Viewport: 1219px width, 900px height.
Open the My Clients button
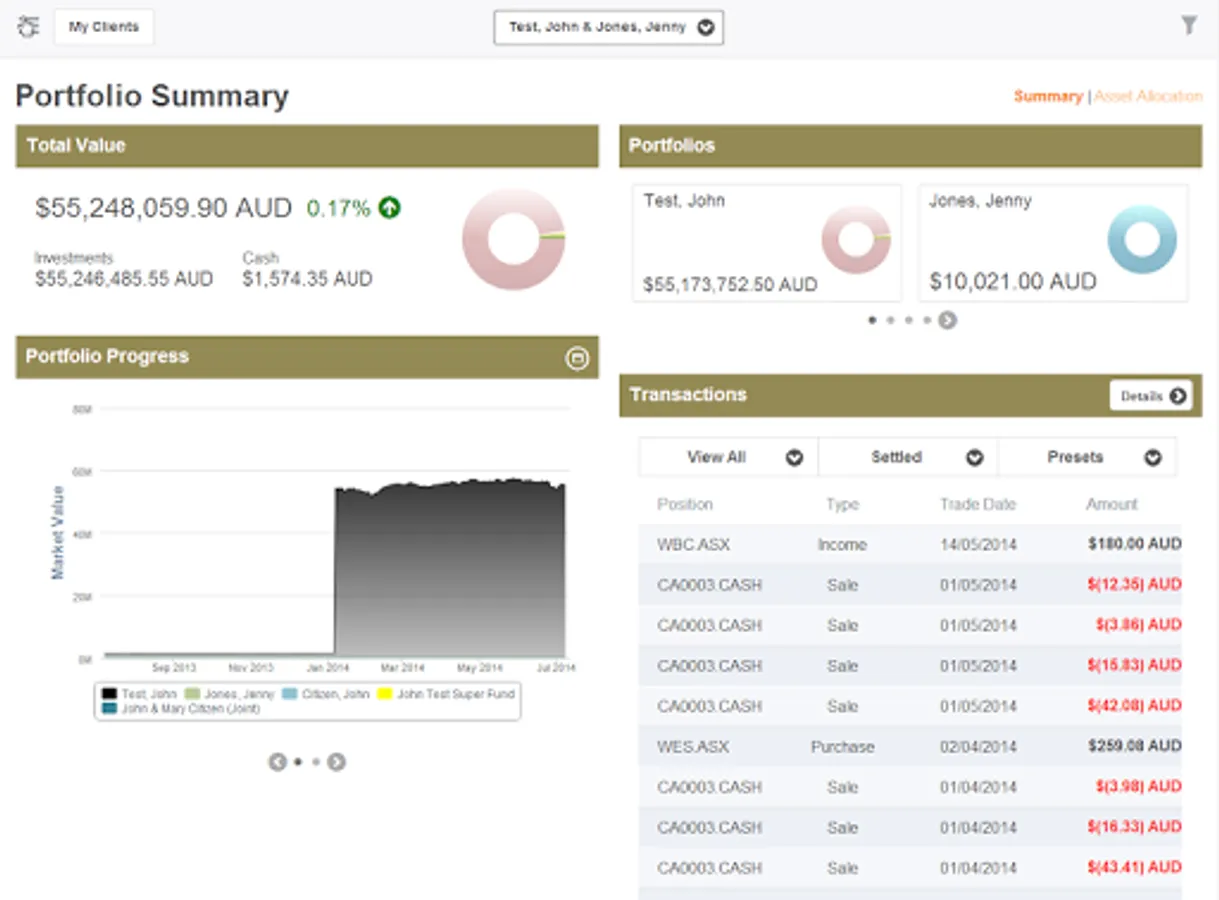click(104, 27)
